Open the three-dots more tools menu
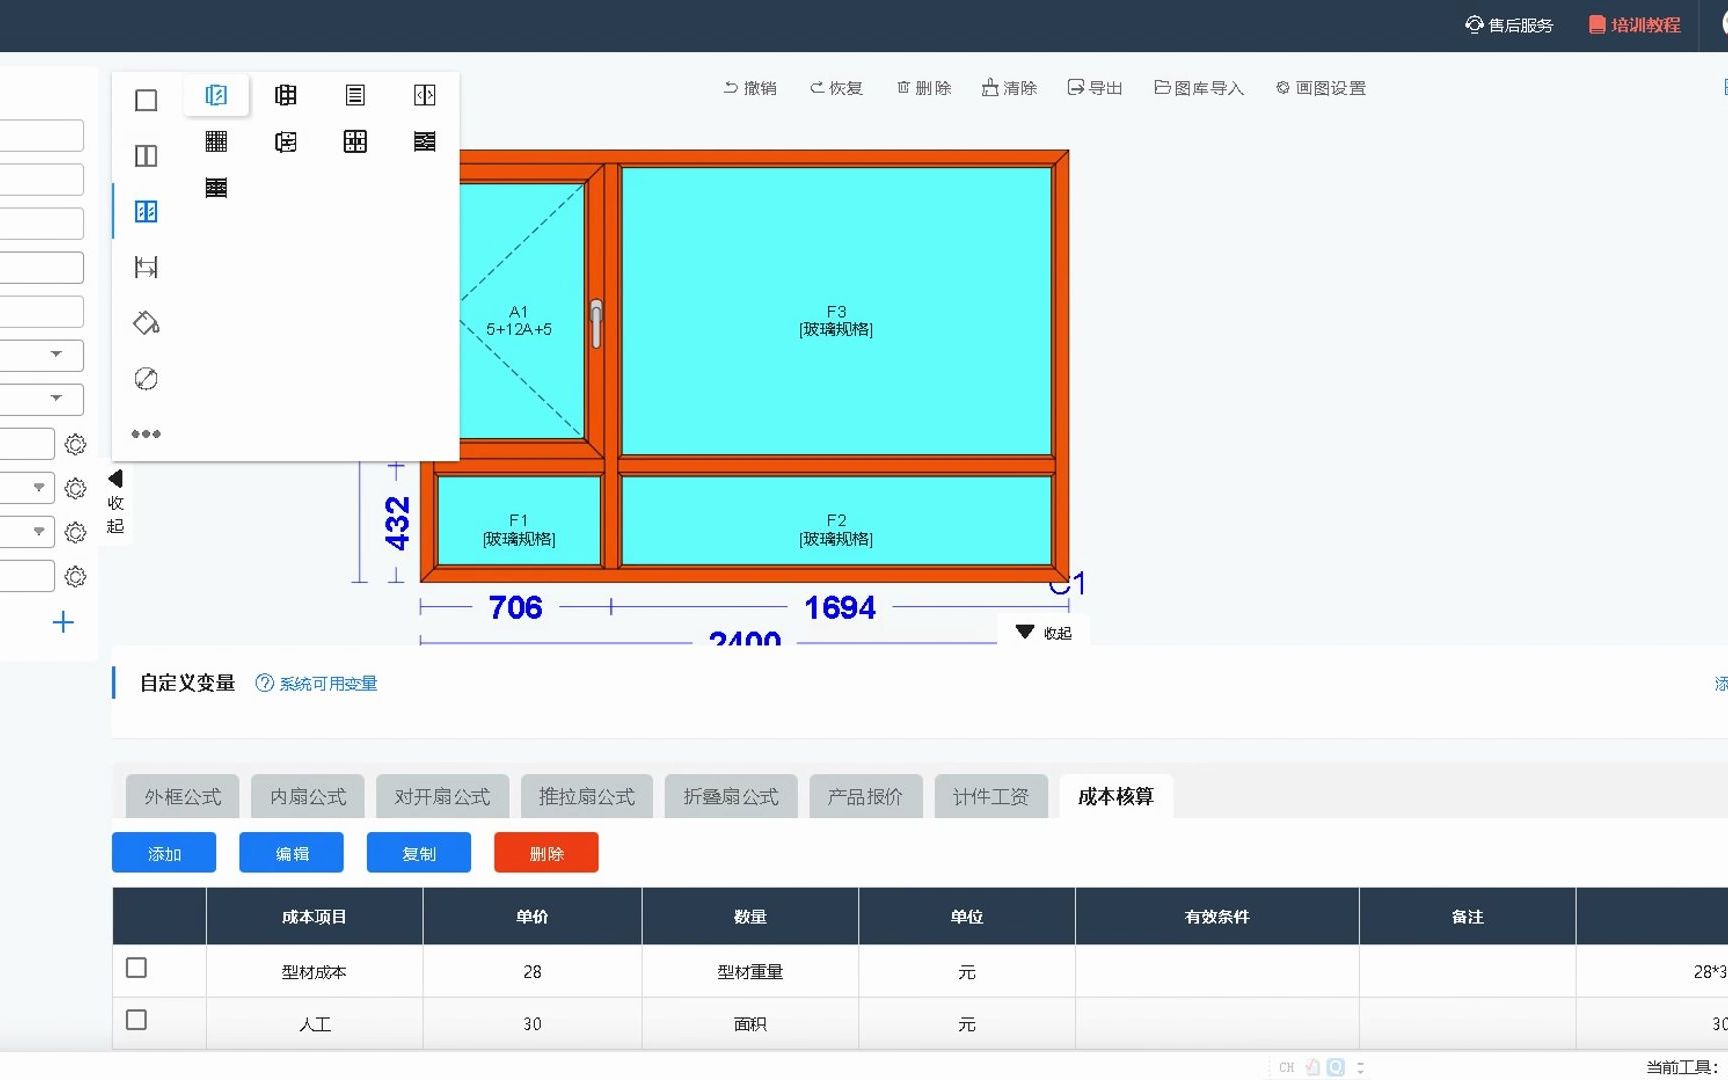 point(146,434)
